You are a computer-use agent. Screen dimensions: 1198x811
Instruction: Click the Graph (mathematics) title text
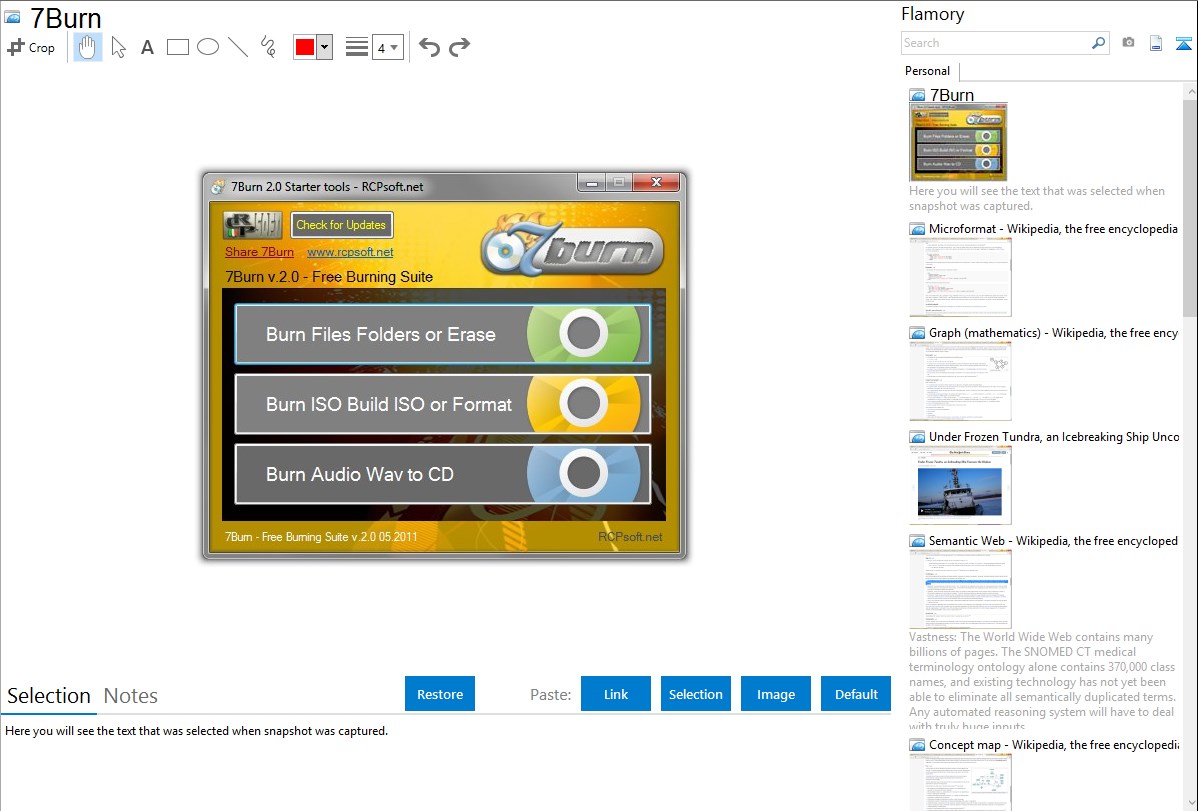[x=1053, y=333]
